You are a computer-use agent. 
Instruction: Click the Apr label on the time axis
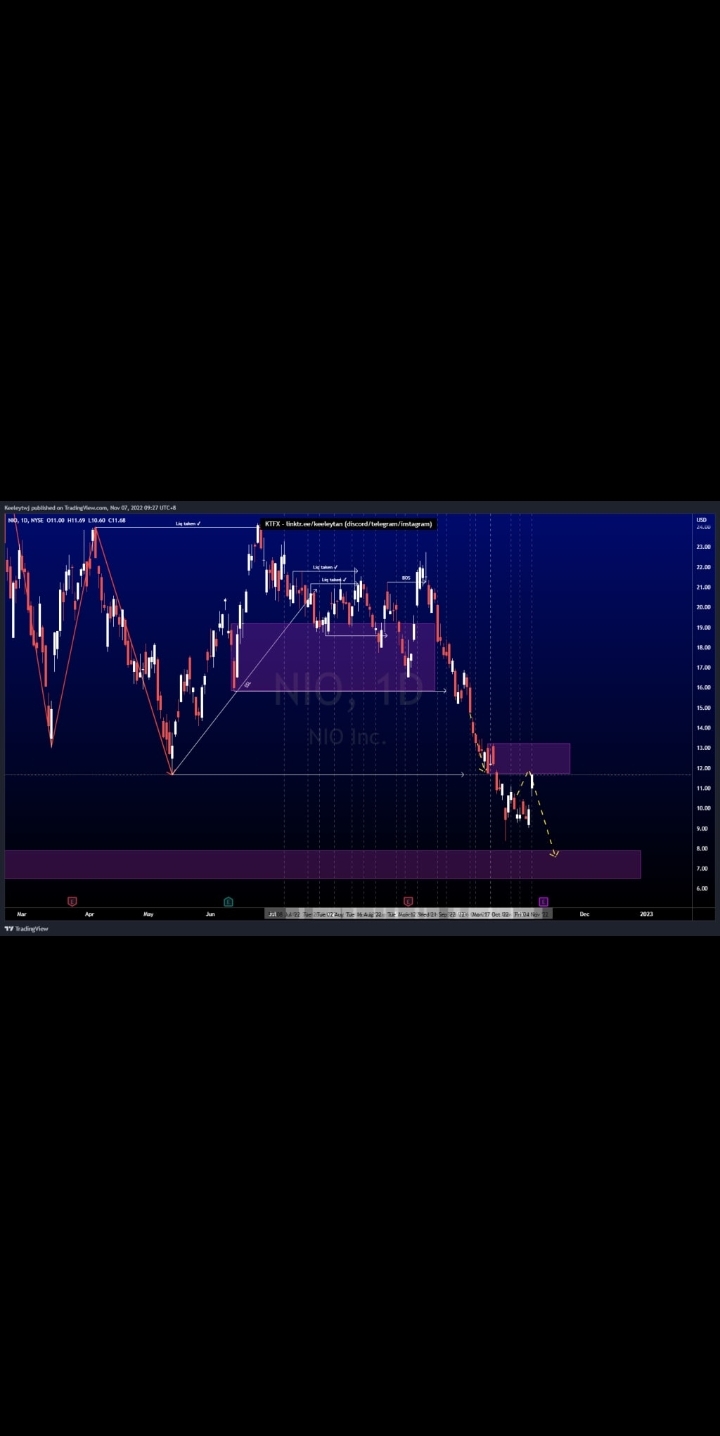89,914
